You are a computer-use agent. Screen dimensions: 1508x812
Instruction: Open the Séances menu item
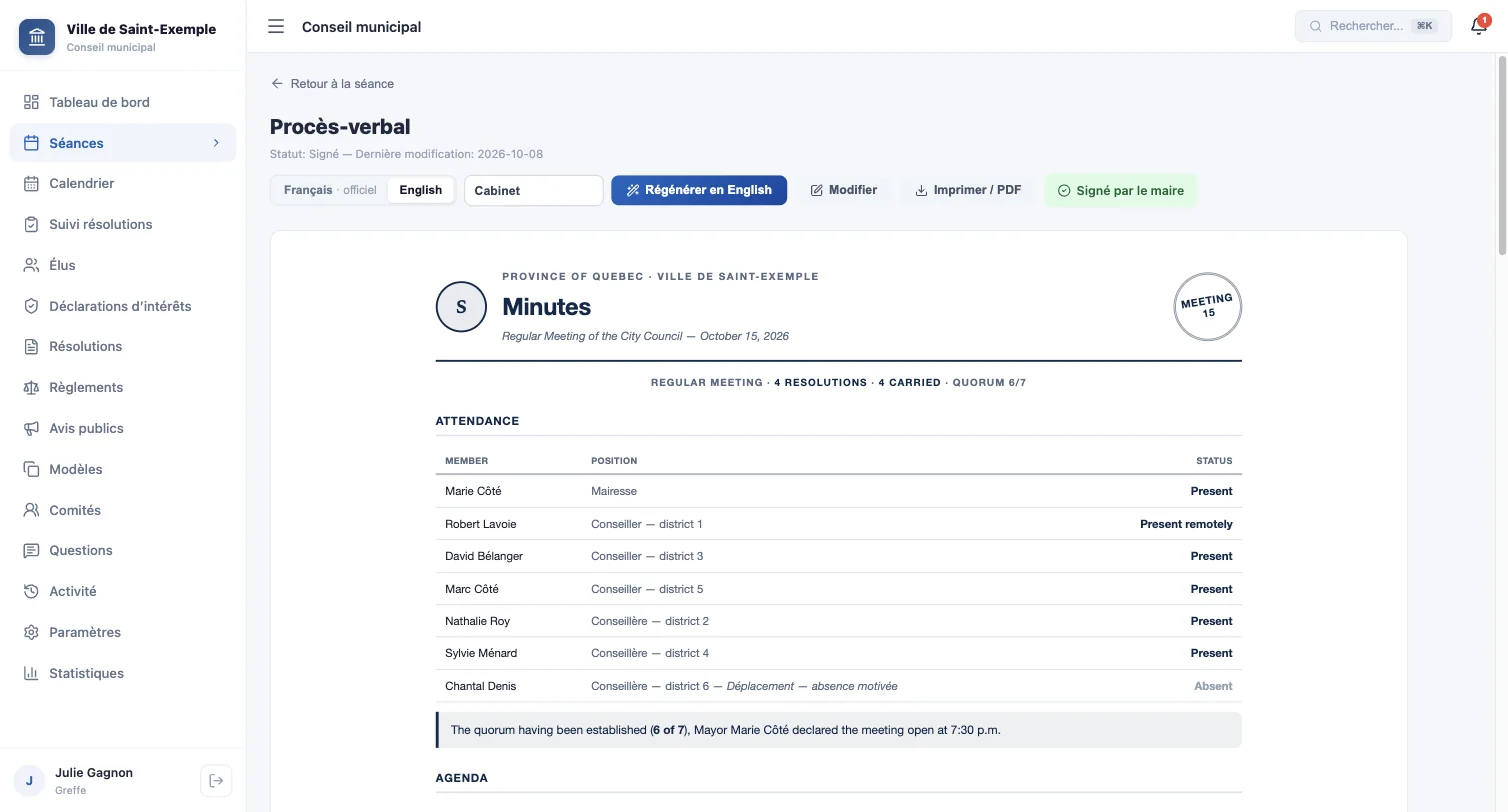[x=123, y=143]
